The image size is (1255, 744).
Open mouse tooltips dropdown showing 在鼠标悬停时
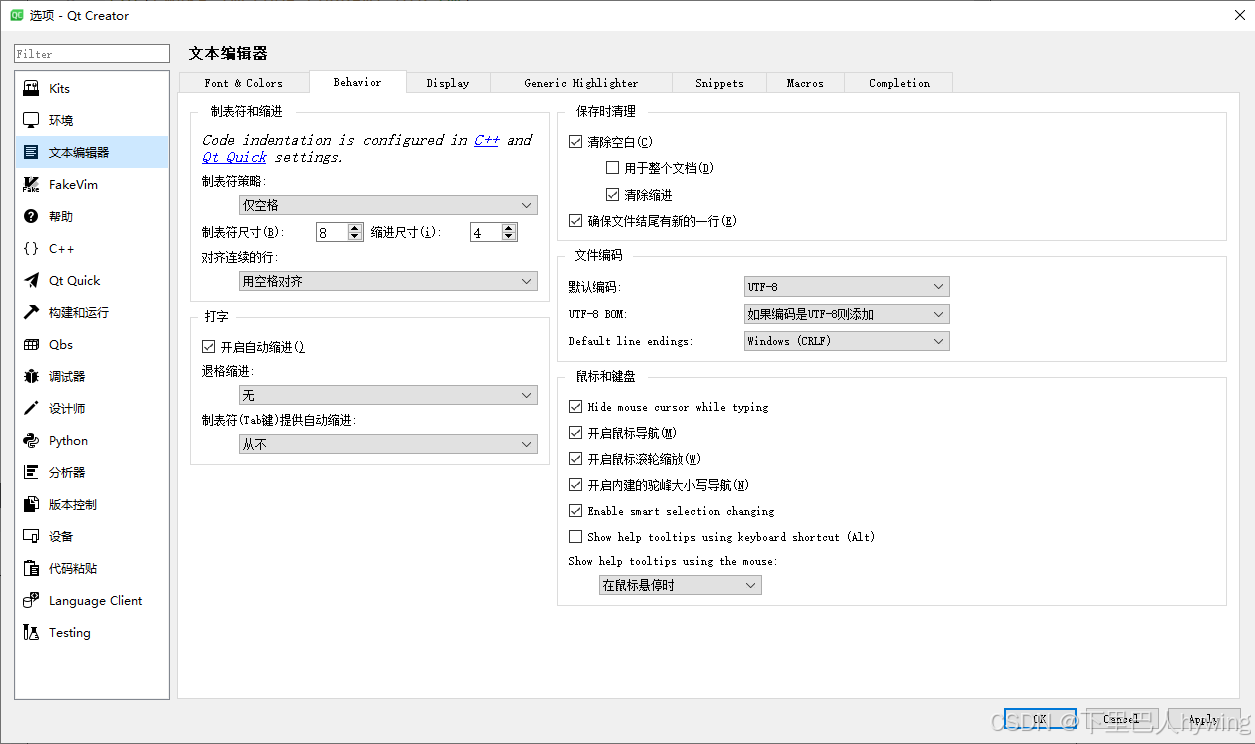[x=680, y=585]
